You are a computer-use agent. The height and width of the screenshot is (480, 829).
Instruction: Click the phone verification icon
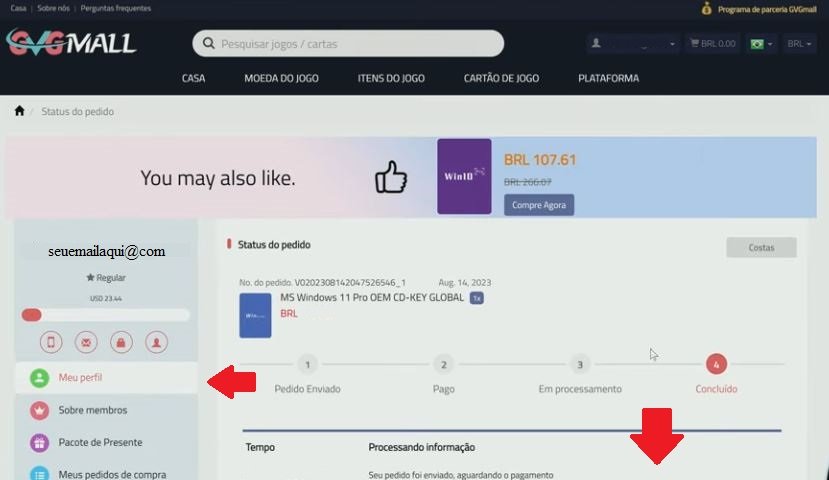(x=51, y=342)
